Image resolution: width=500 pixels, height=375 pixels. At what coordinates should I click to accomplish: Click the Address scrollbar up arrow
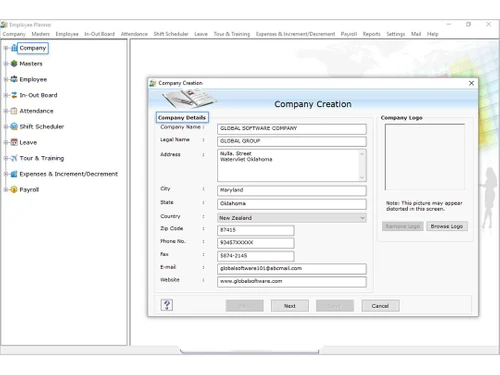click(x=362, y=154)
